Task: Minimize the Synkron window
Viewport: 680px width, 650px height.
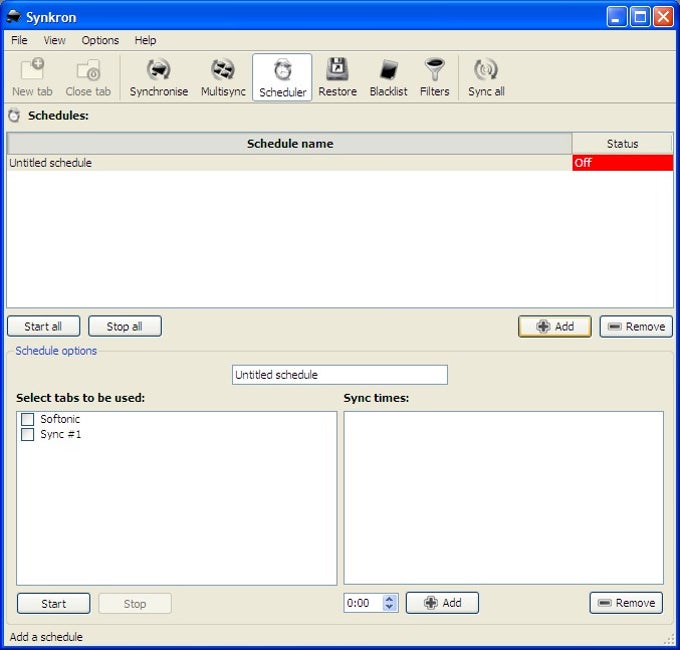Action: 616,17
